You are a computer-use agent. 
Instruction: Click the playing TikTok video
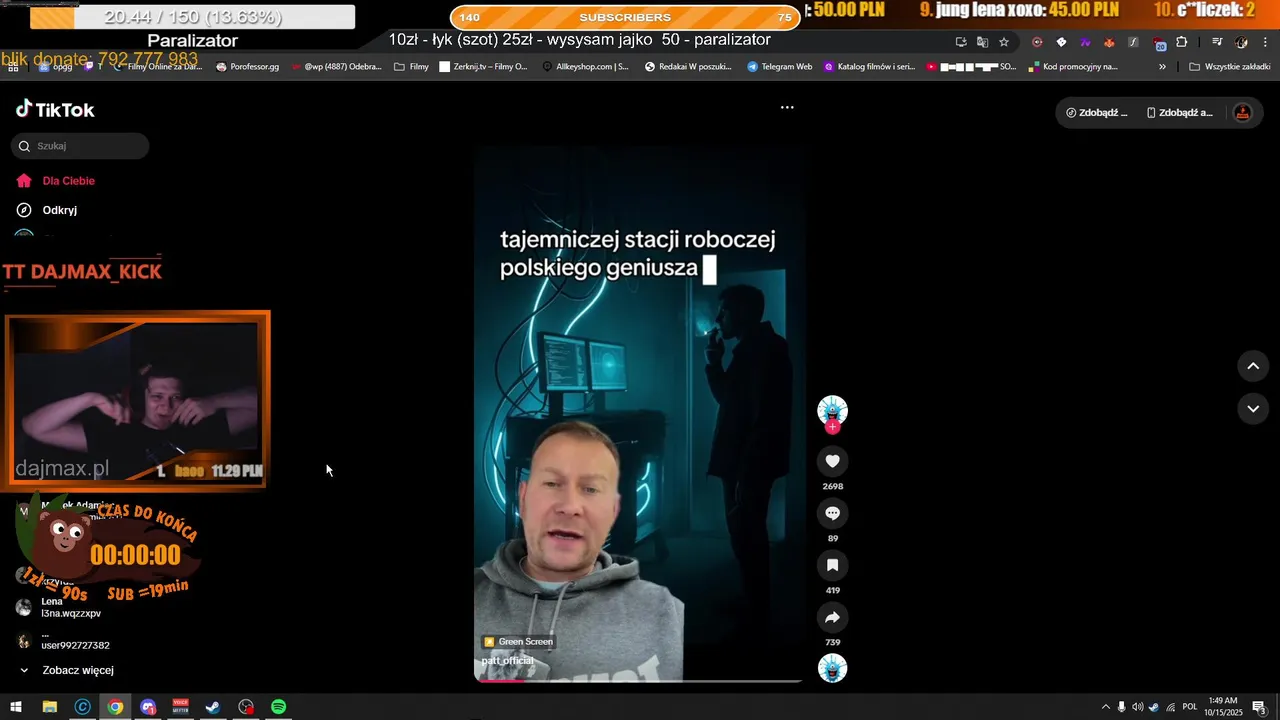(638, 414)
